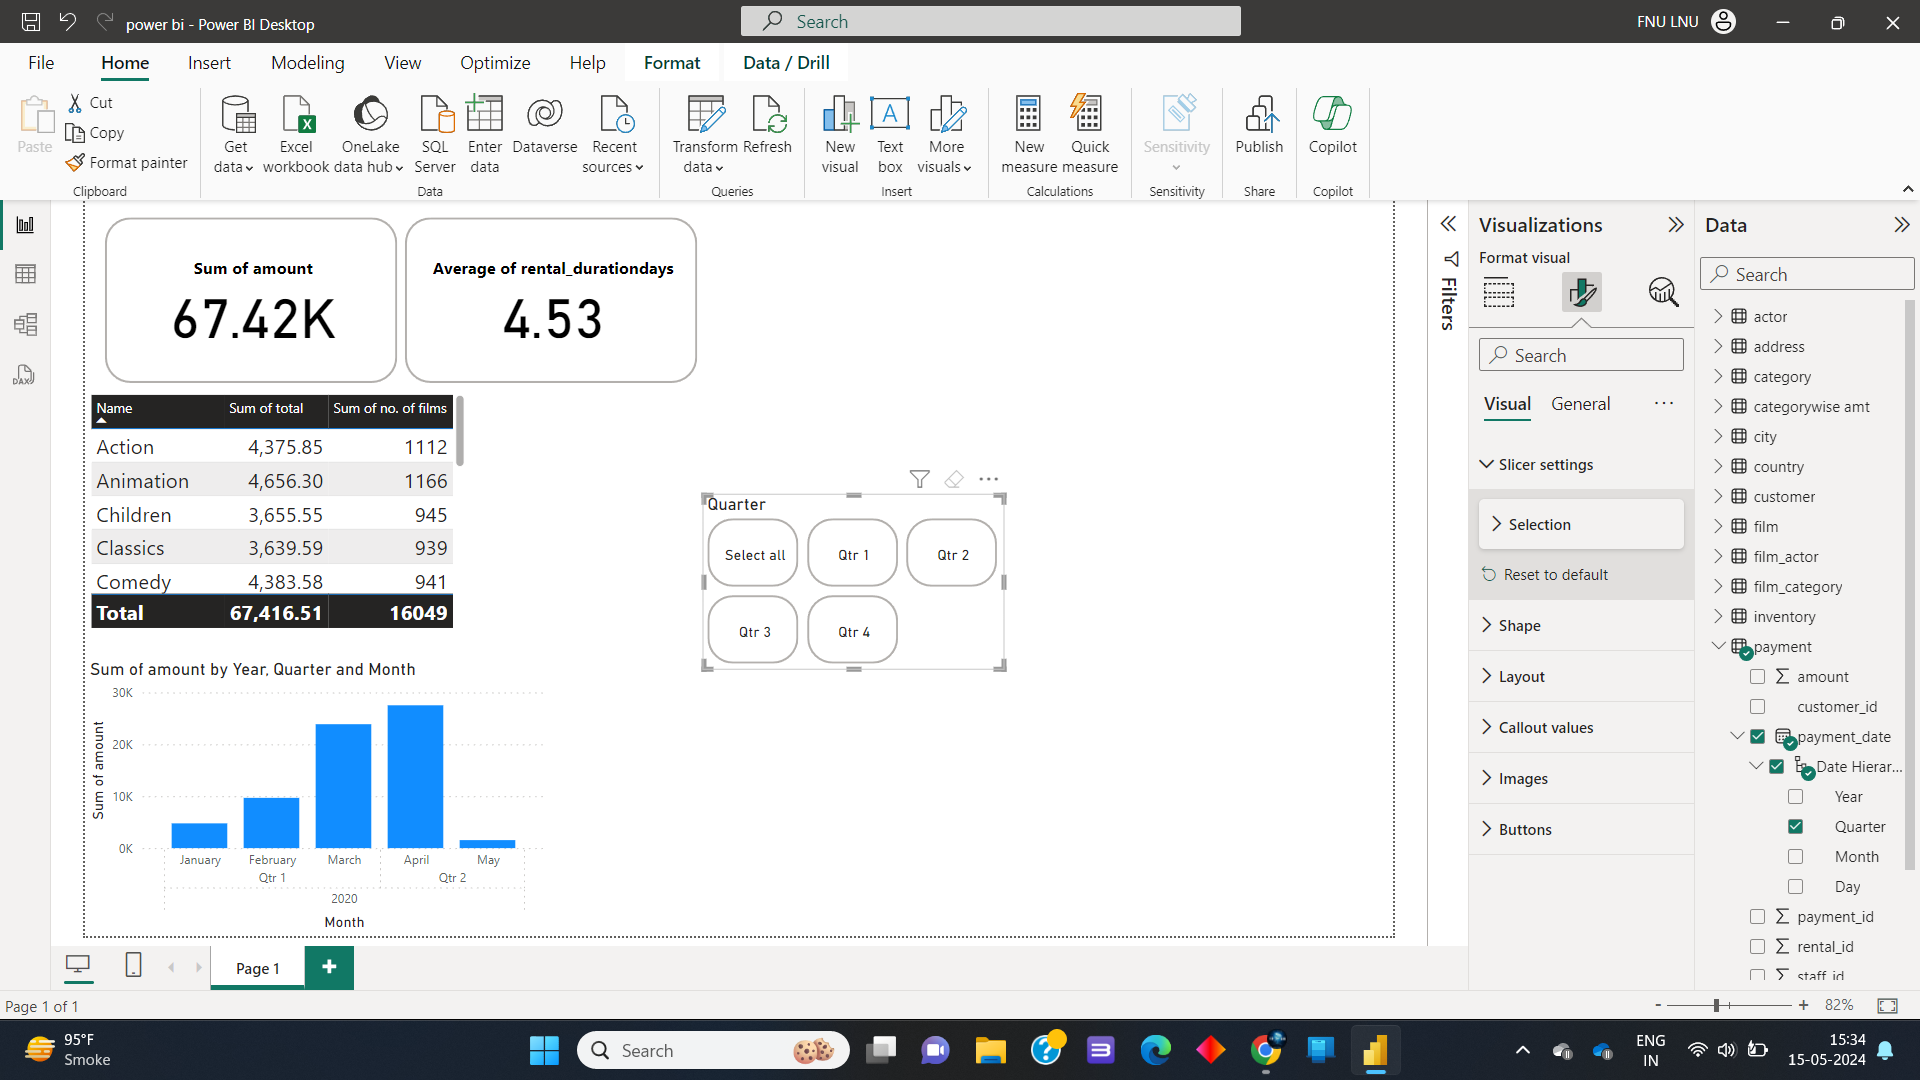The width and height of the screenshot is (1920, 1080).
Task: Click the slicer filter funnel icon
Action: point(920,479)
